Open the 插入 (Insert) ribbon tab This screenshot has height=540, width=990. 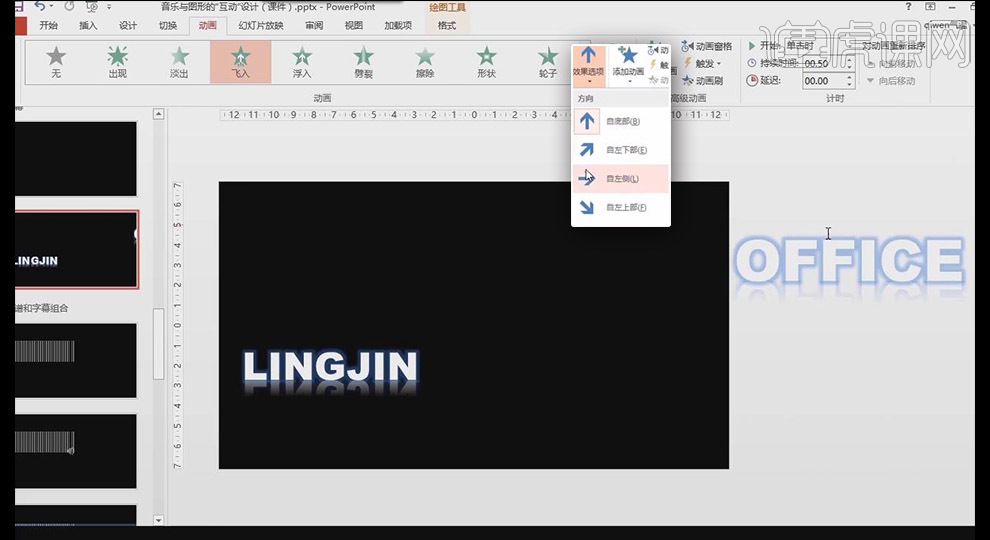click(88, 25)
